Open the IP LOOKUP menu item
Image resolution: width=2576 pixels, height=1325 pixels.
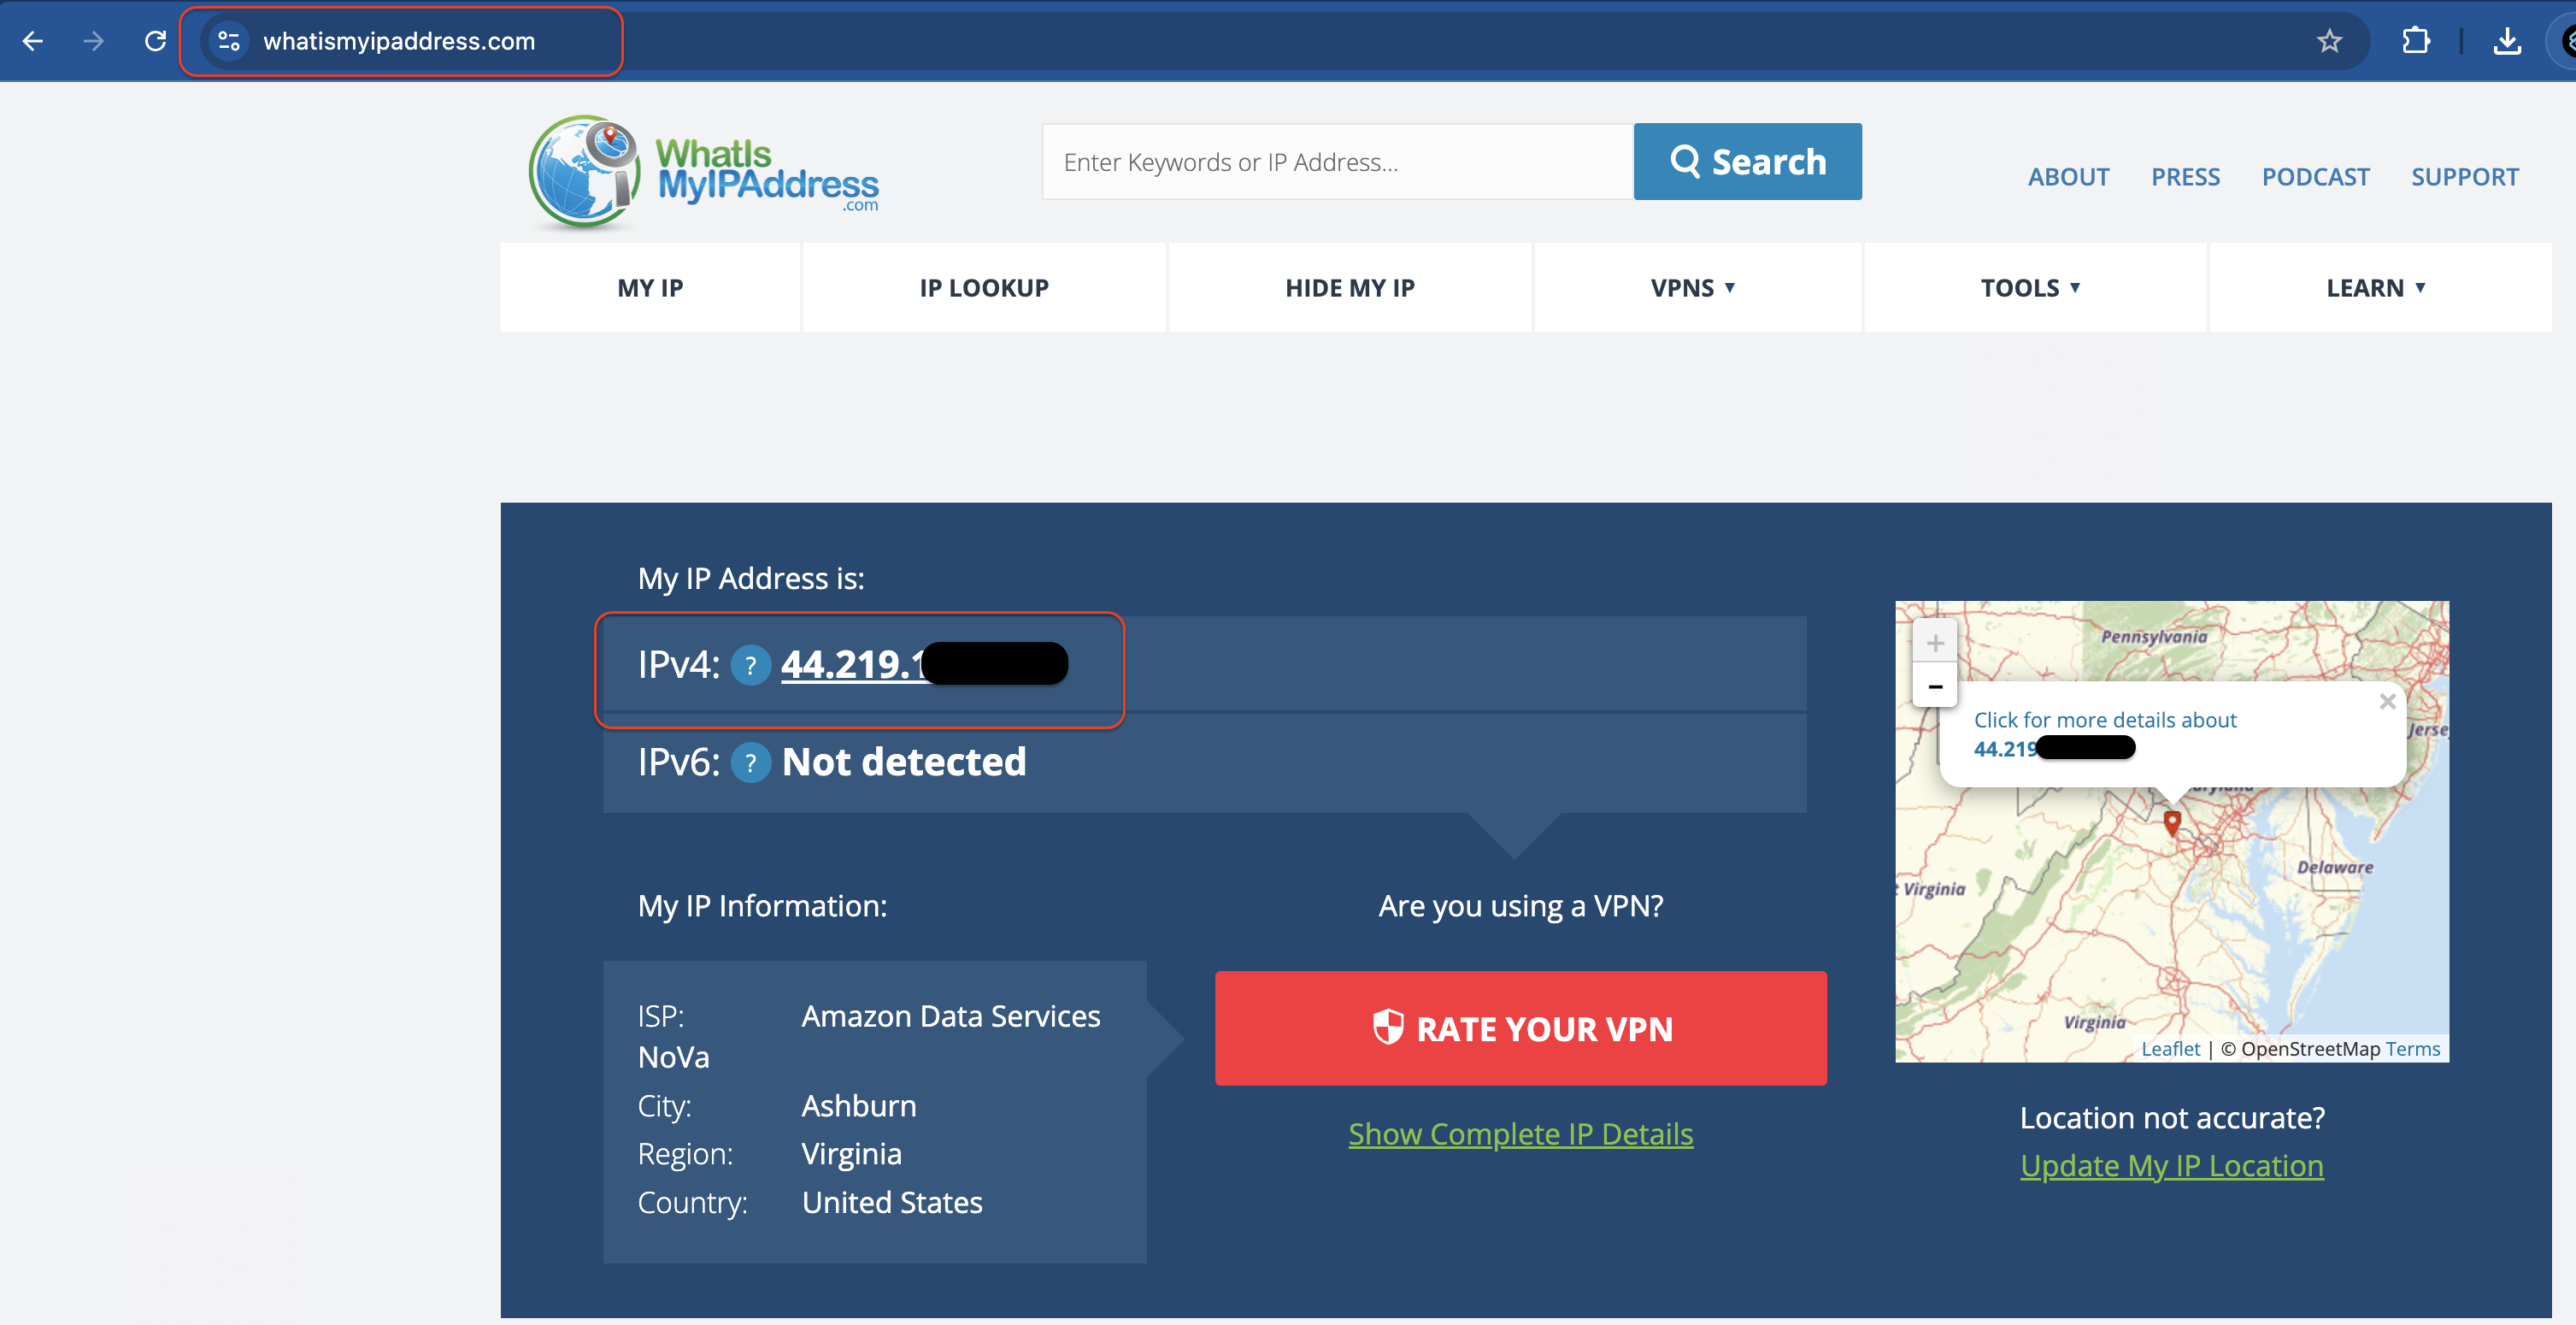pyautogui.click(x=984, y=288)
